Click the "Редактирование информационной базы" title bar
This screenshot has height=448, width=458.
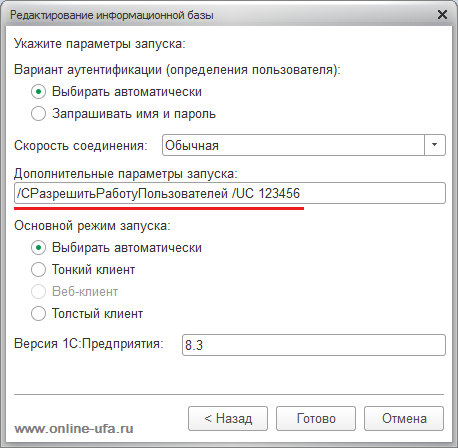(112, 15)
